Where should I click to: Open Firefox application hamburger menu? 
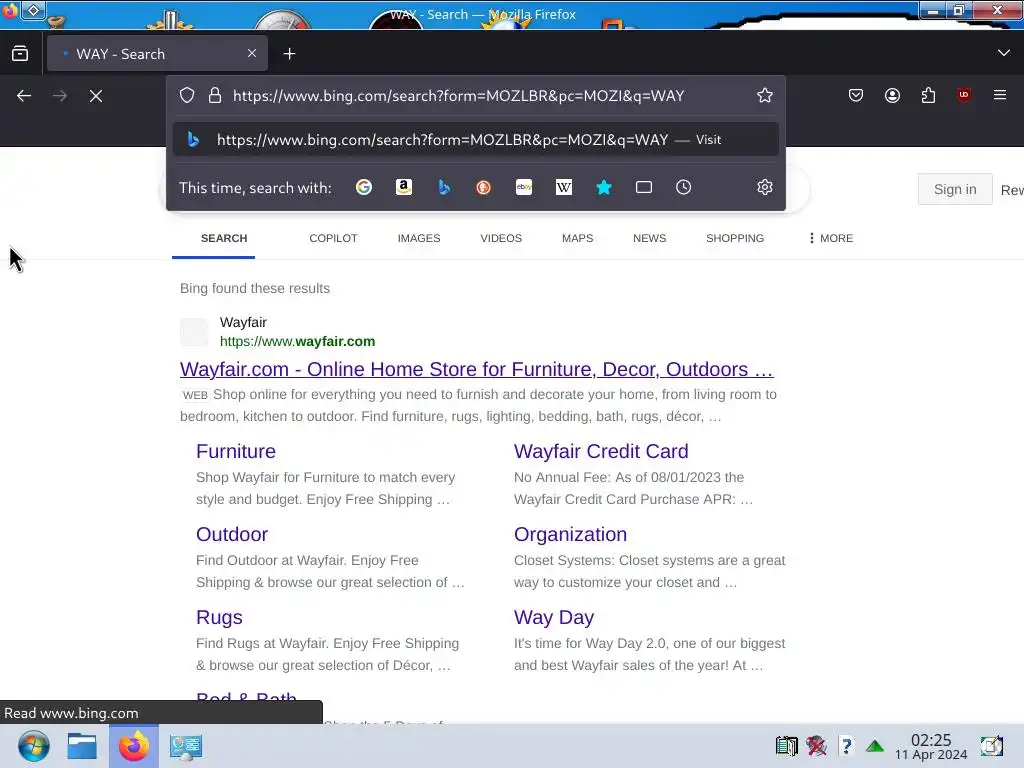point(1000,95)
